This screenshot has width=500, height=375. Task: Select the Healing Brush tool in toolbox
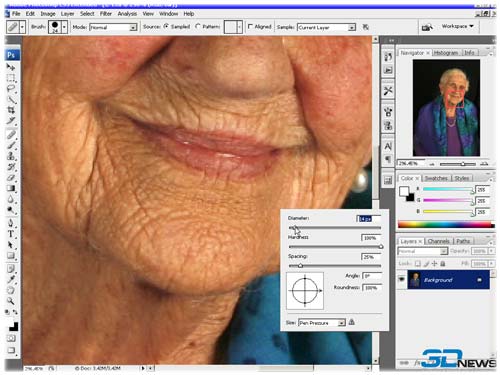(11, 134)
